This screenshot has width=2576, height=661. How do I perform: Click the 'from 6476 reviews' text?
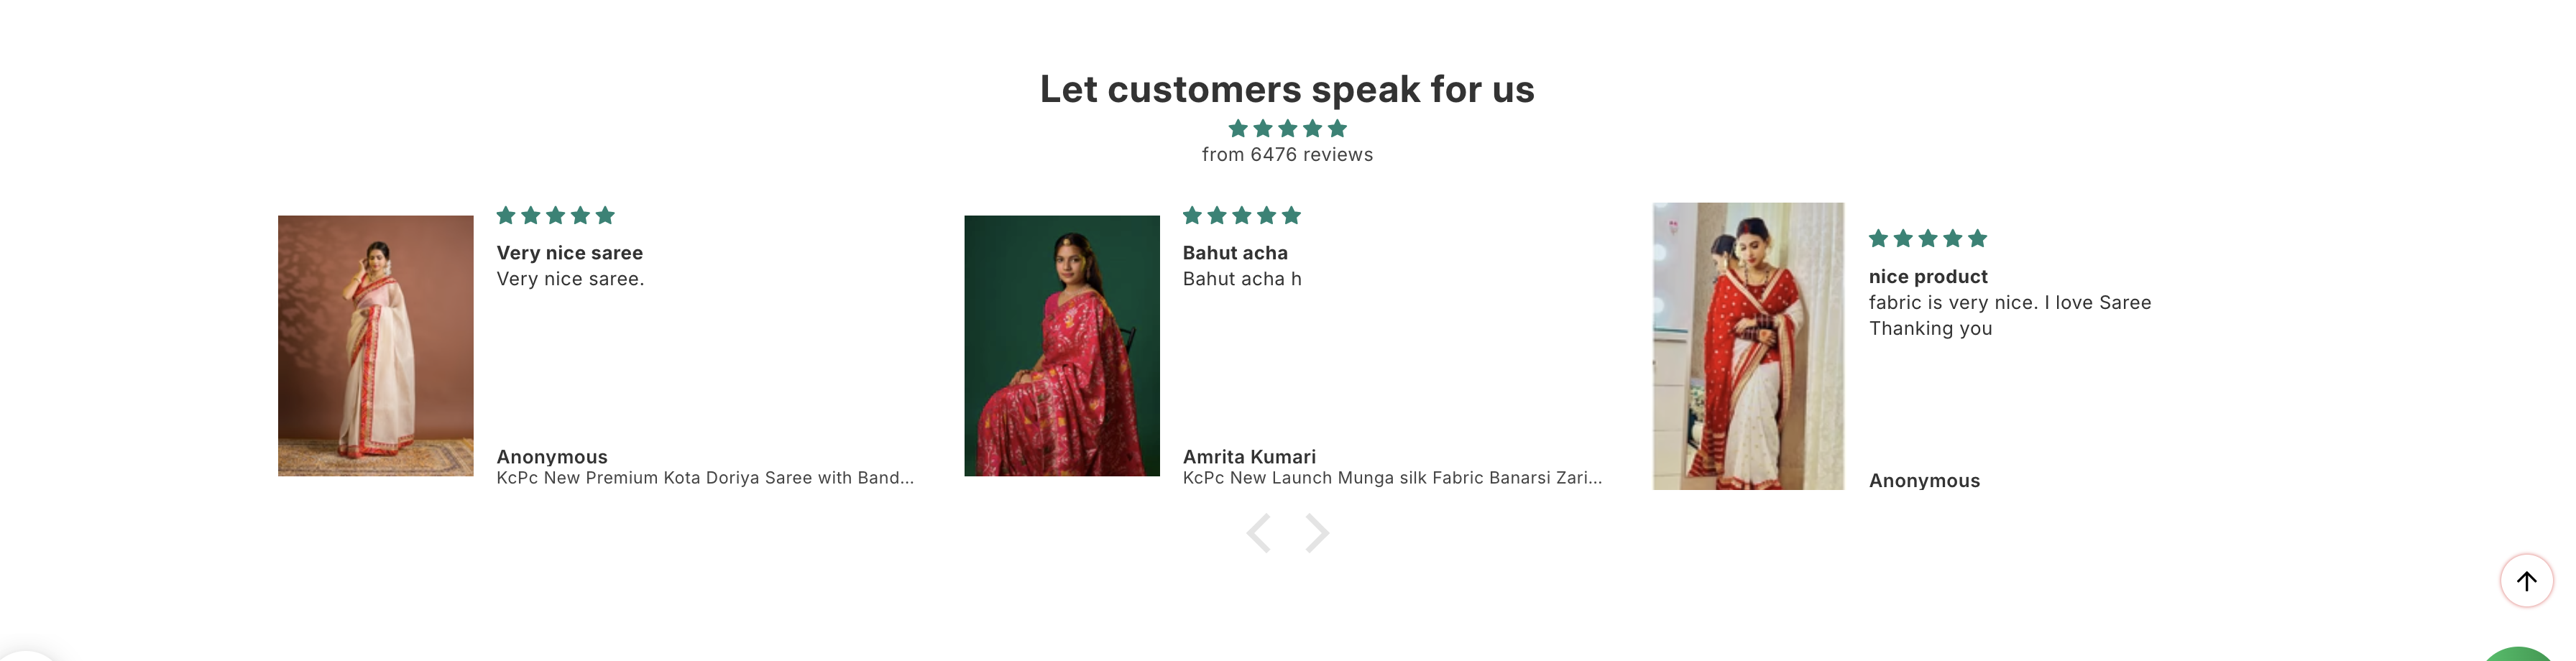(x=1288, y=154)
